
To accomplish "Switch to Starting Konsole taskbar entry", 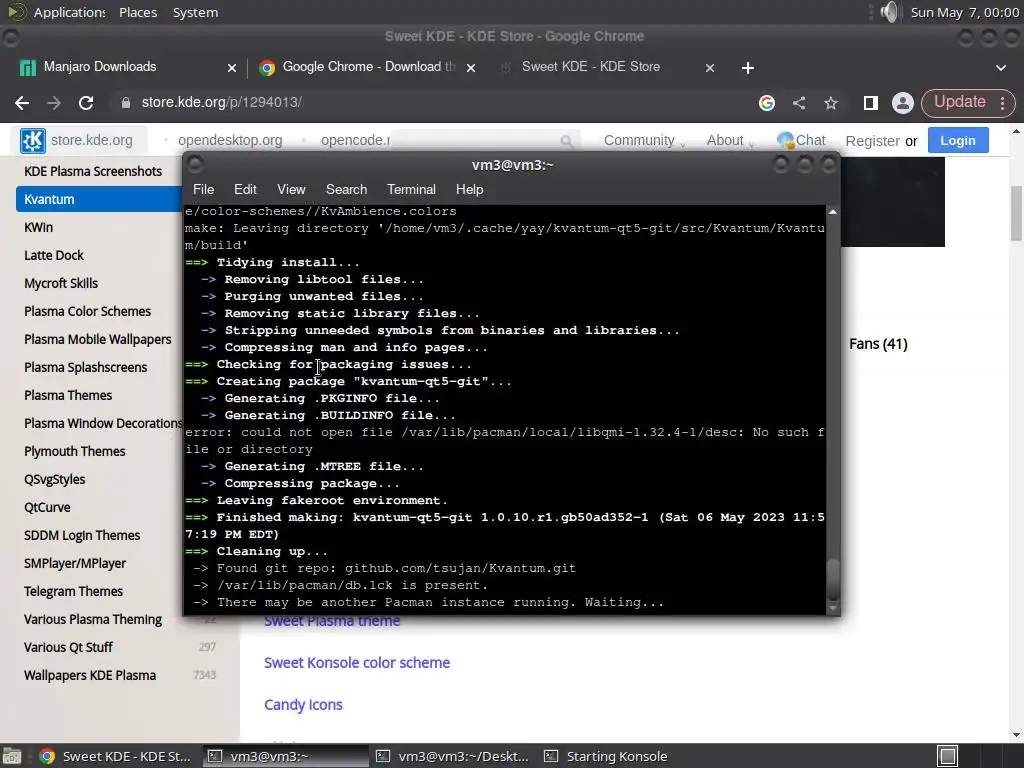I will (606, 756).
